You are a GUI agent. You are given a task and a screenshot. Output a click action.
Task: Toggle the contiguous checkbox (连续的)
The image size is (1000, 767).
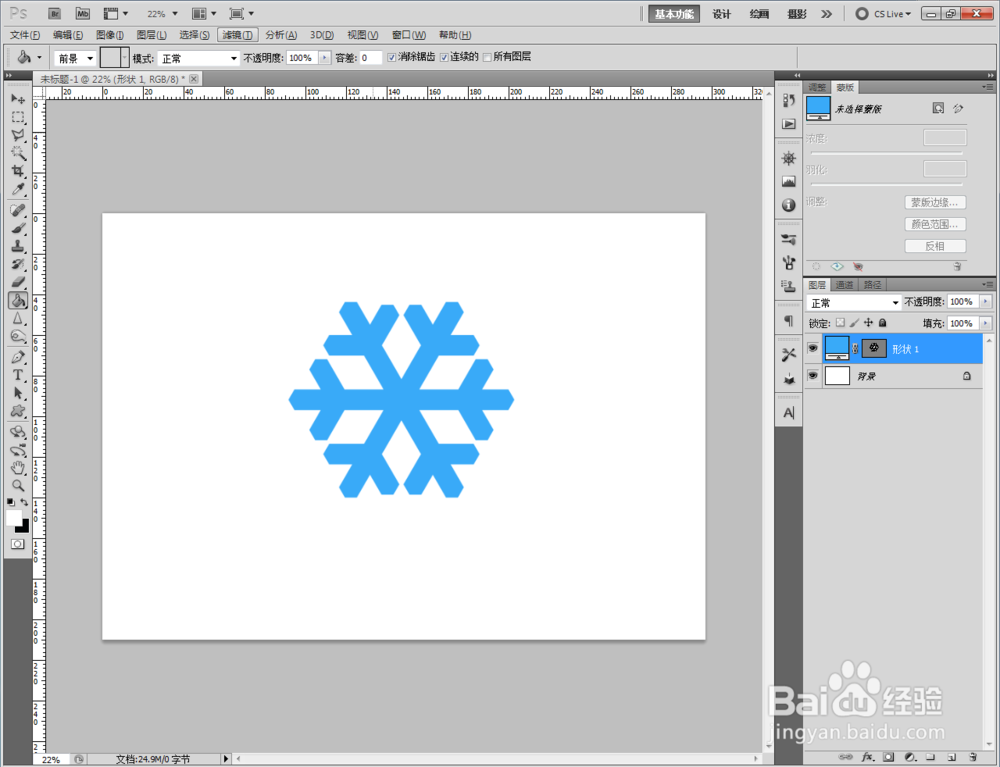point(444,57)
